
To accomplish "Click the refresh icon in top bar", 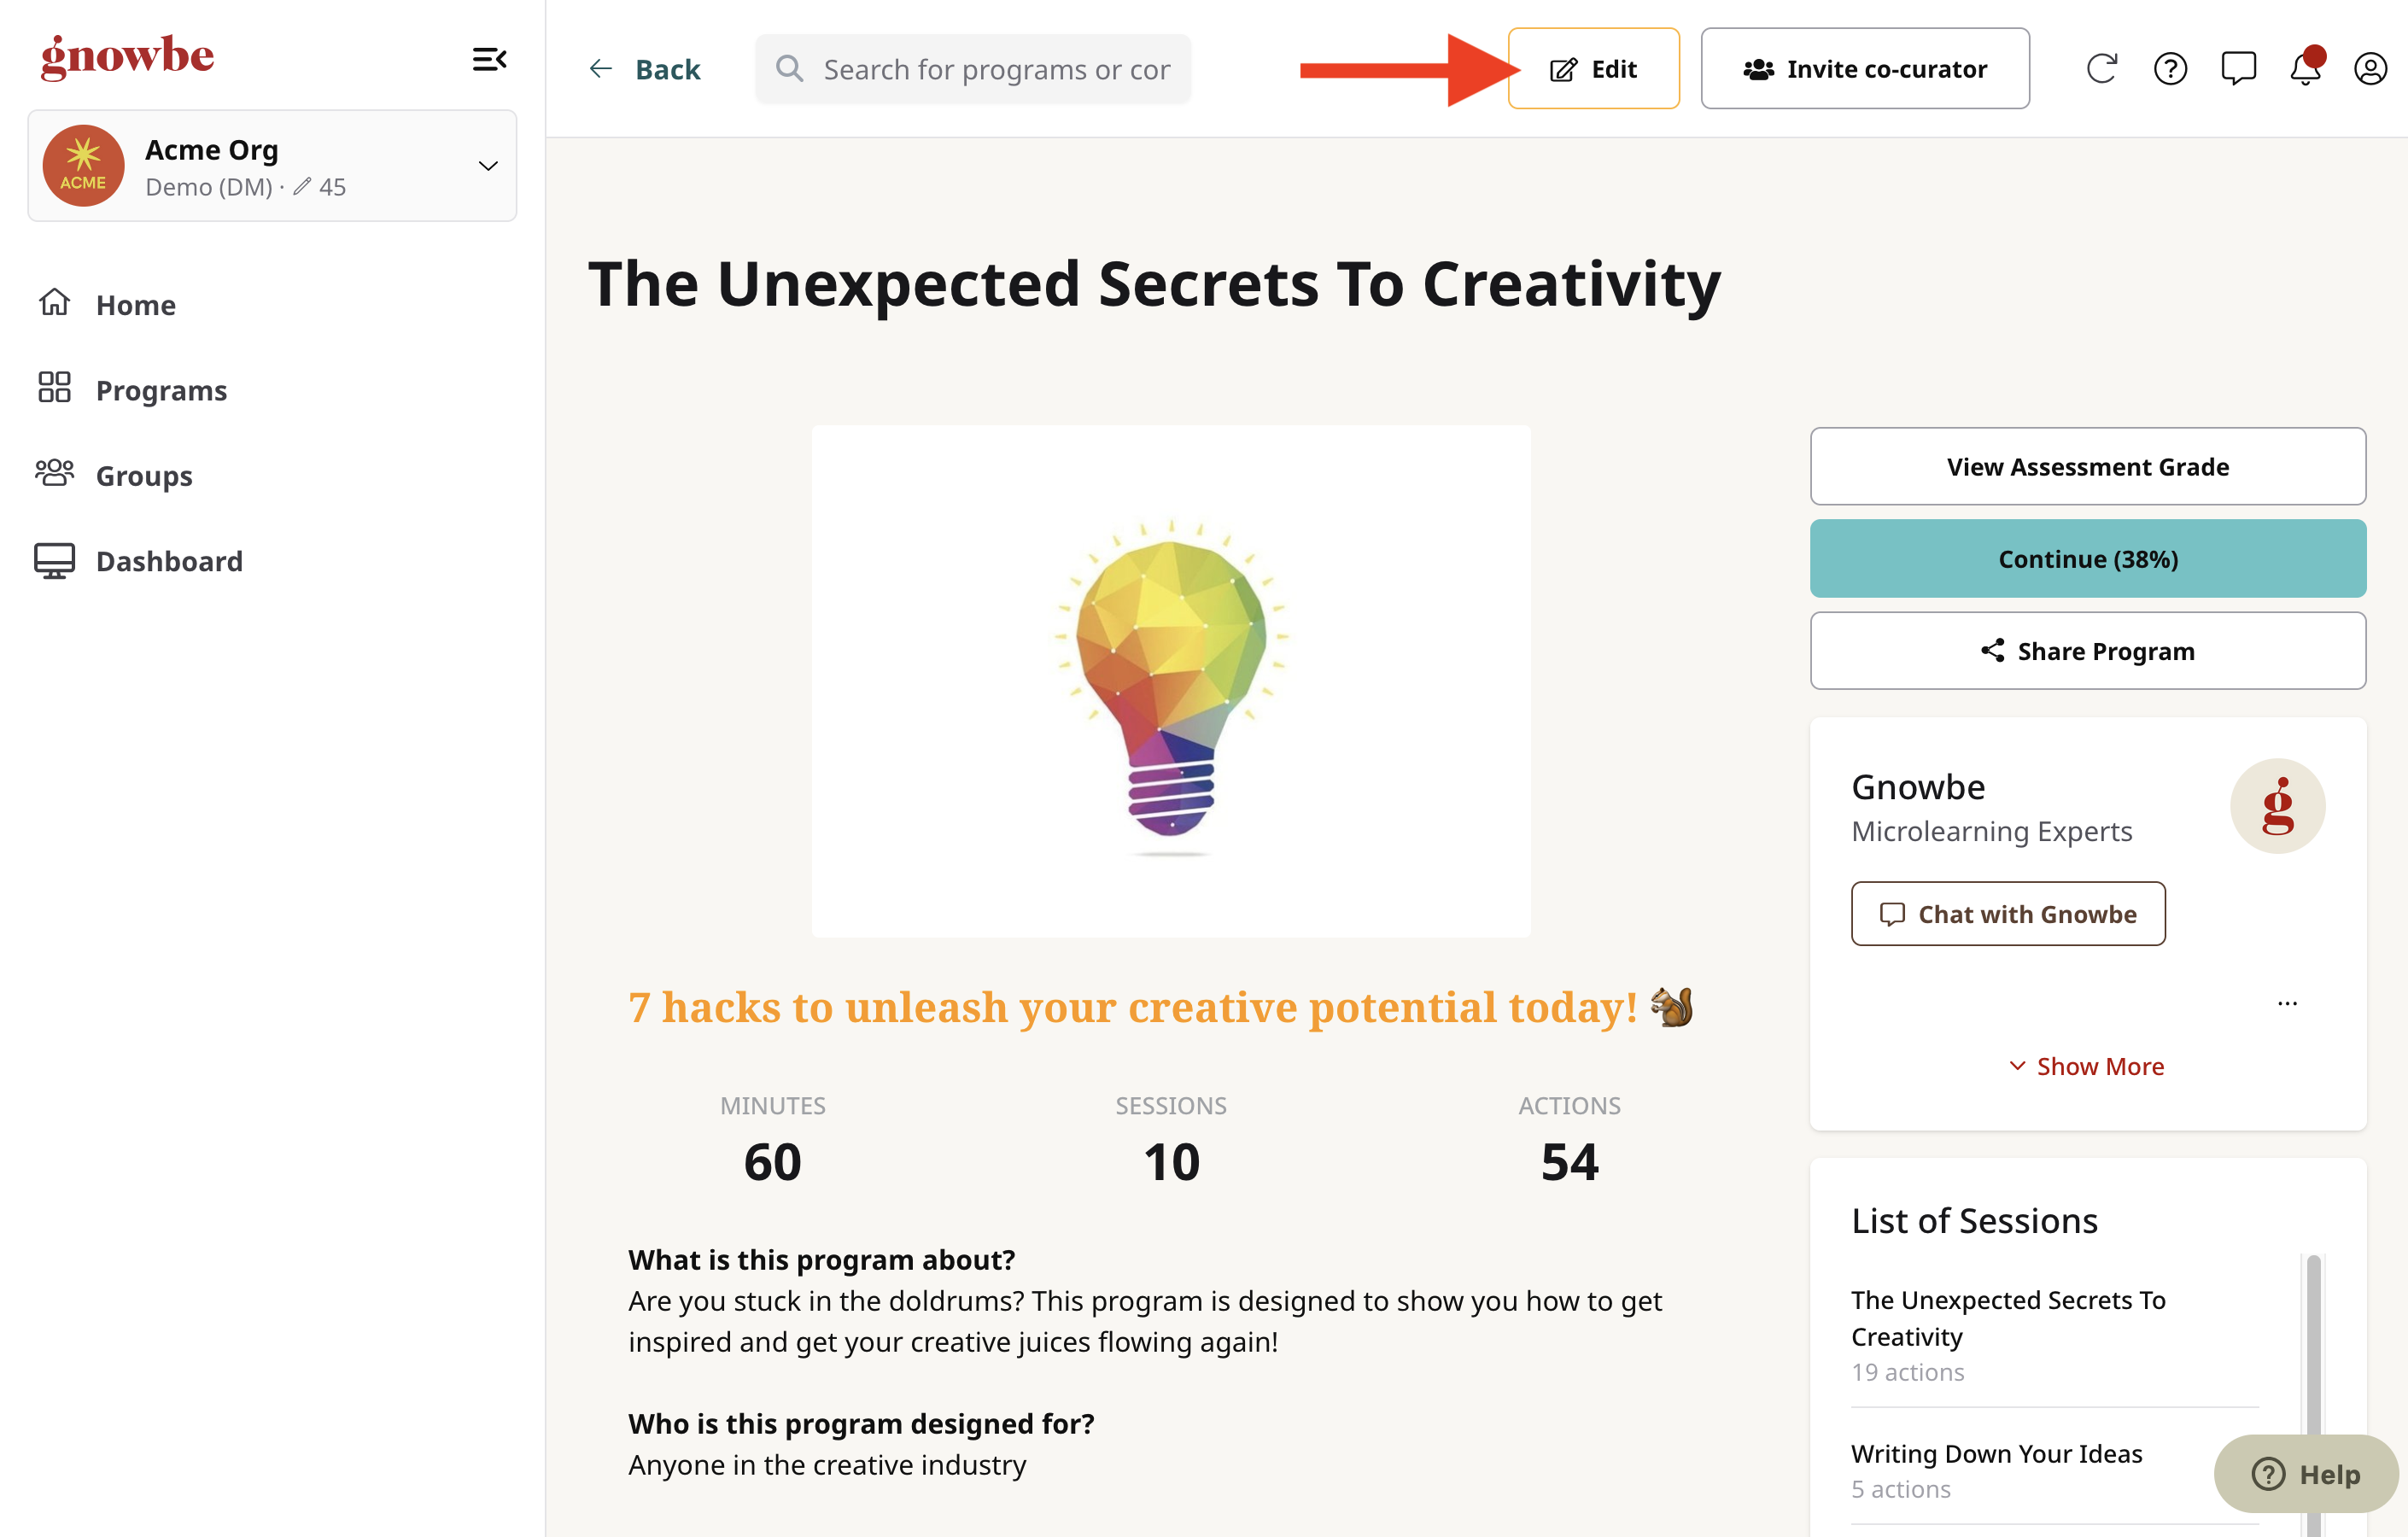I will click(2102, 68).
